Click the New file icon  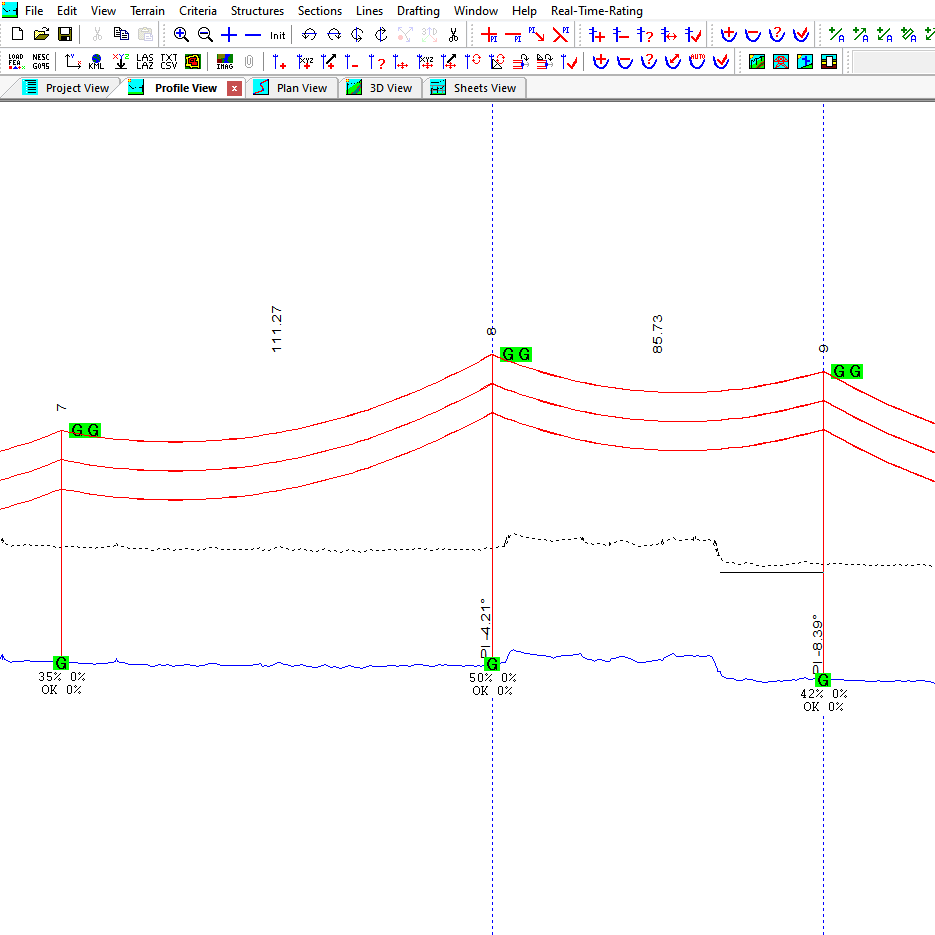coord(17,34)
